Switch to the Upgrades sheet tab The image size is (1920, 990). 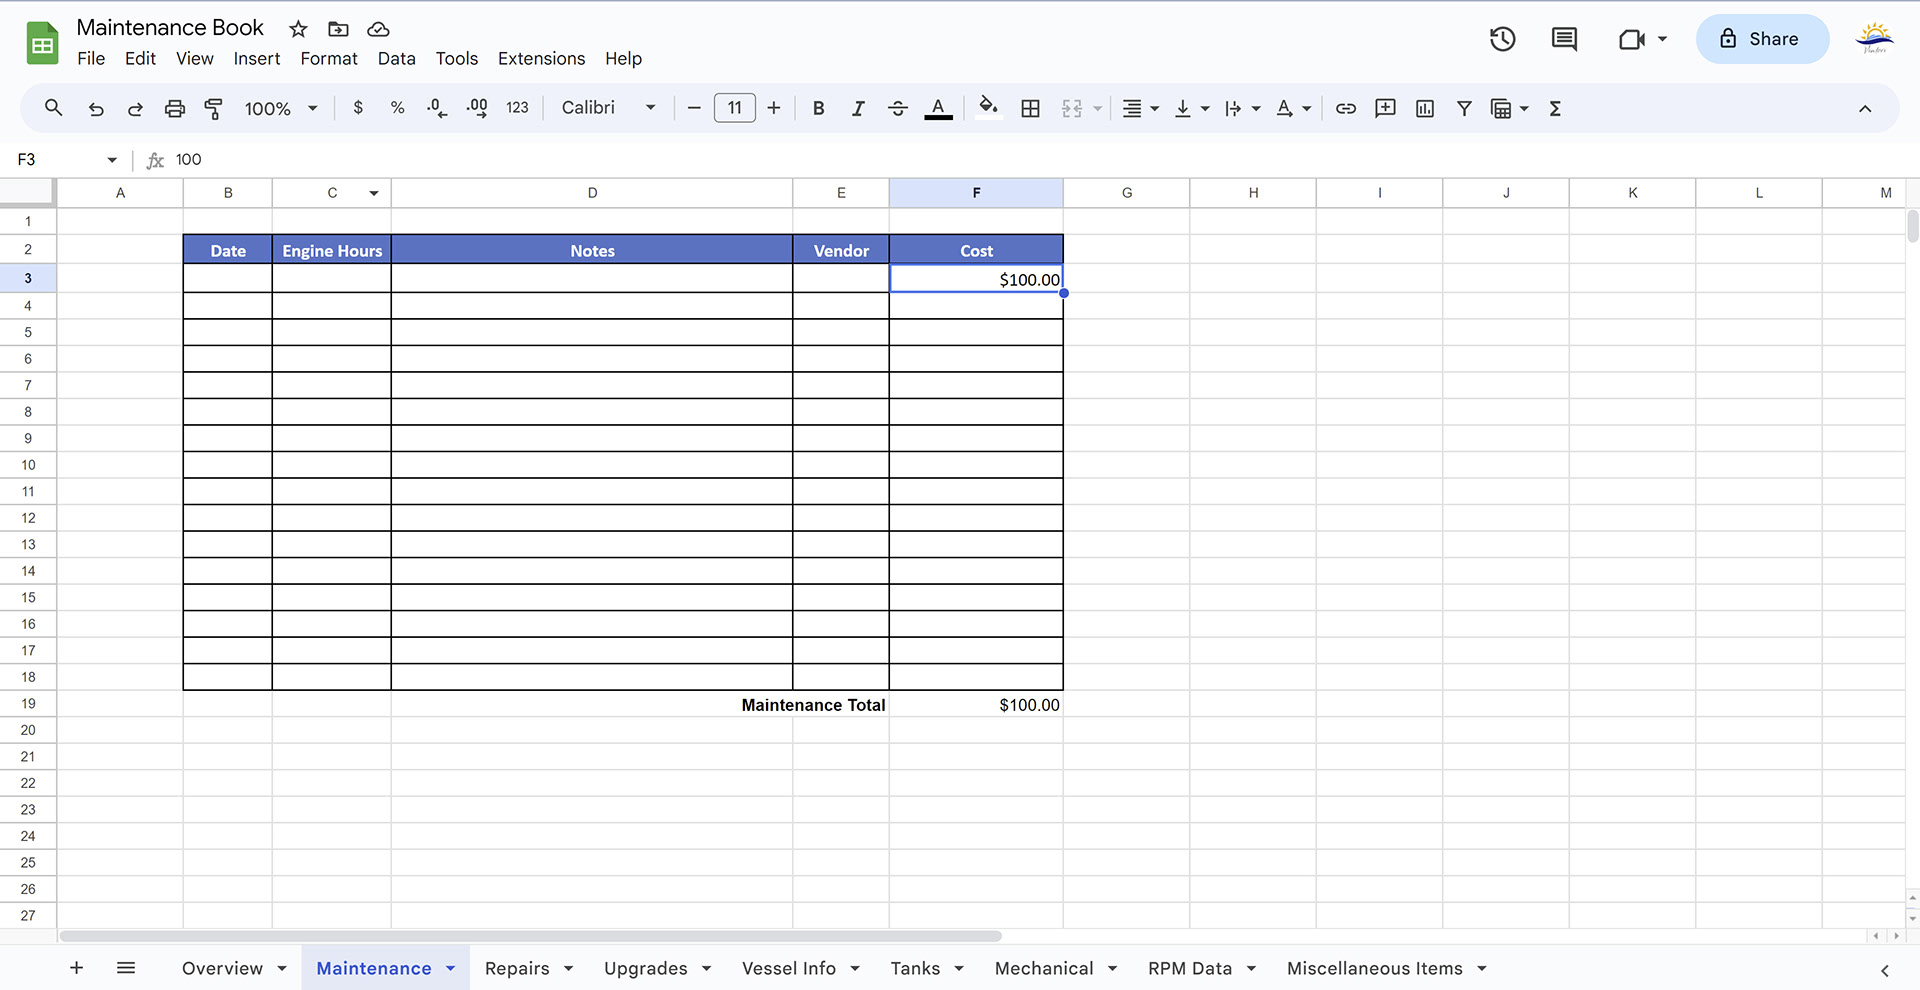646,968
